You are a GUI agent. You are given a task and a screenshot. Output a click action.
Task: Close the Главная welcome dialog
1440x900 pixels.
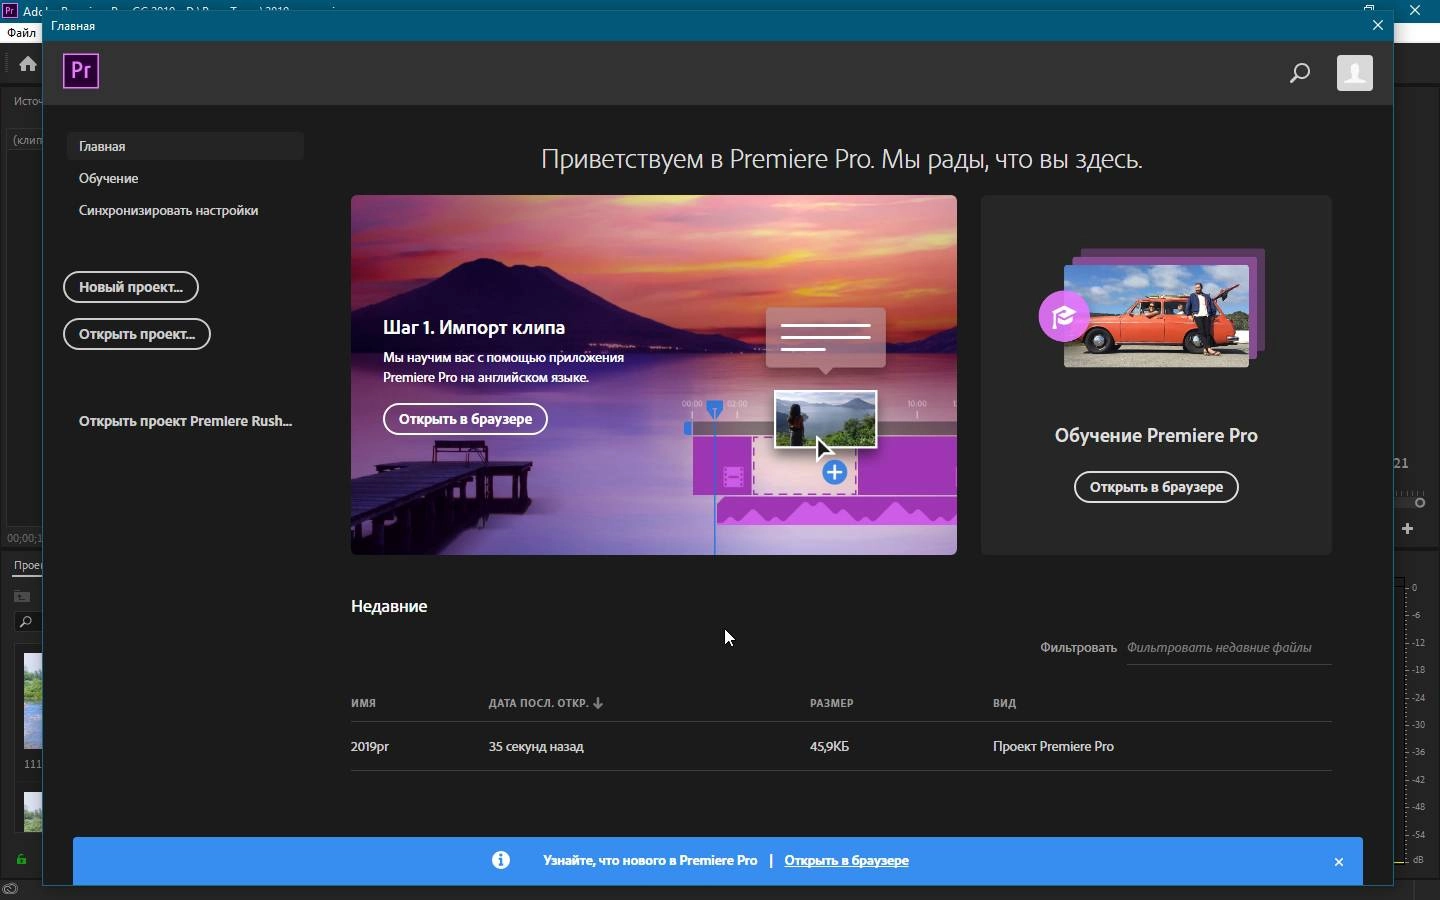[1380, 26]
